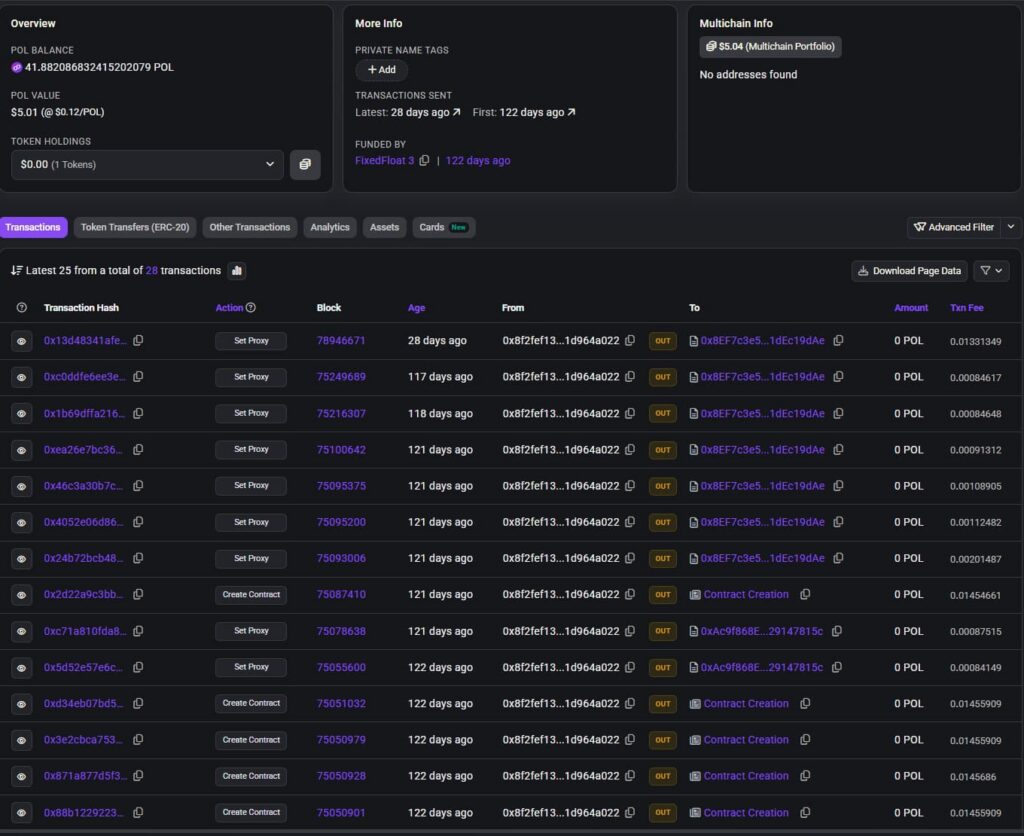The image size is (1024, 836).
Task: Copy transaction hash 0x1b69dffa216
Action: 138,413
